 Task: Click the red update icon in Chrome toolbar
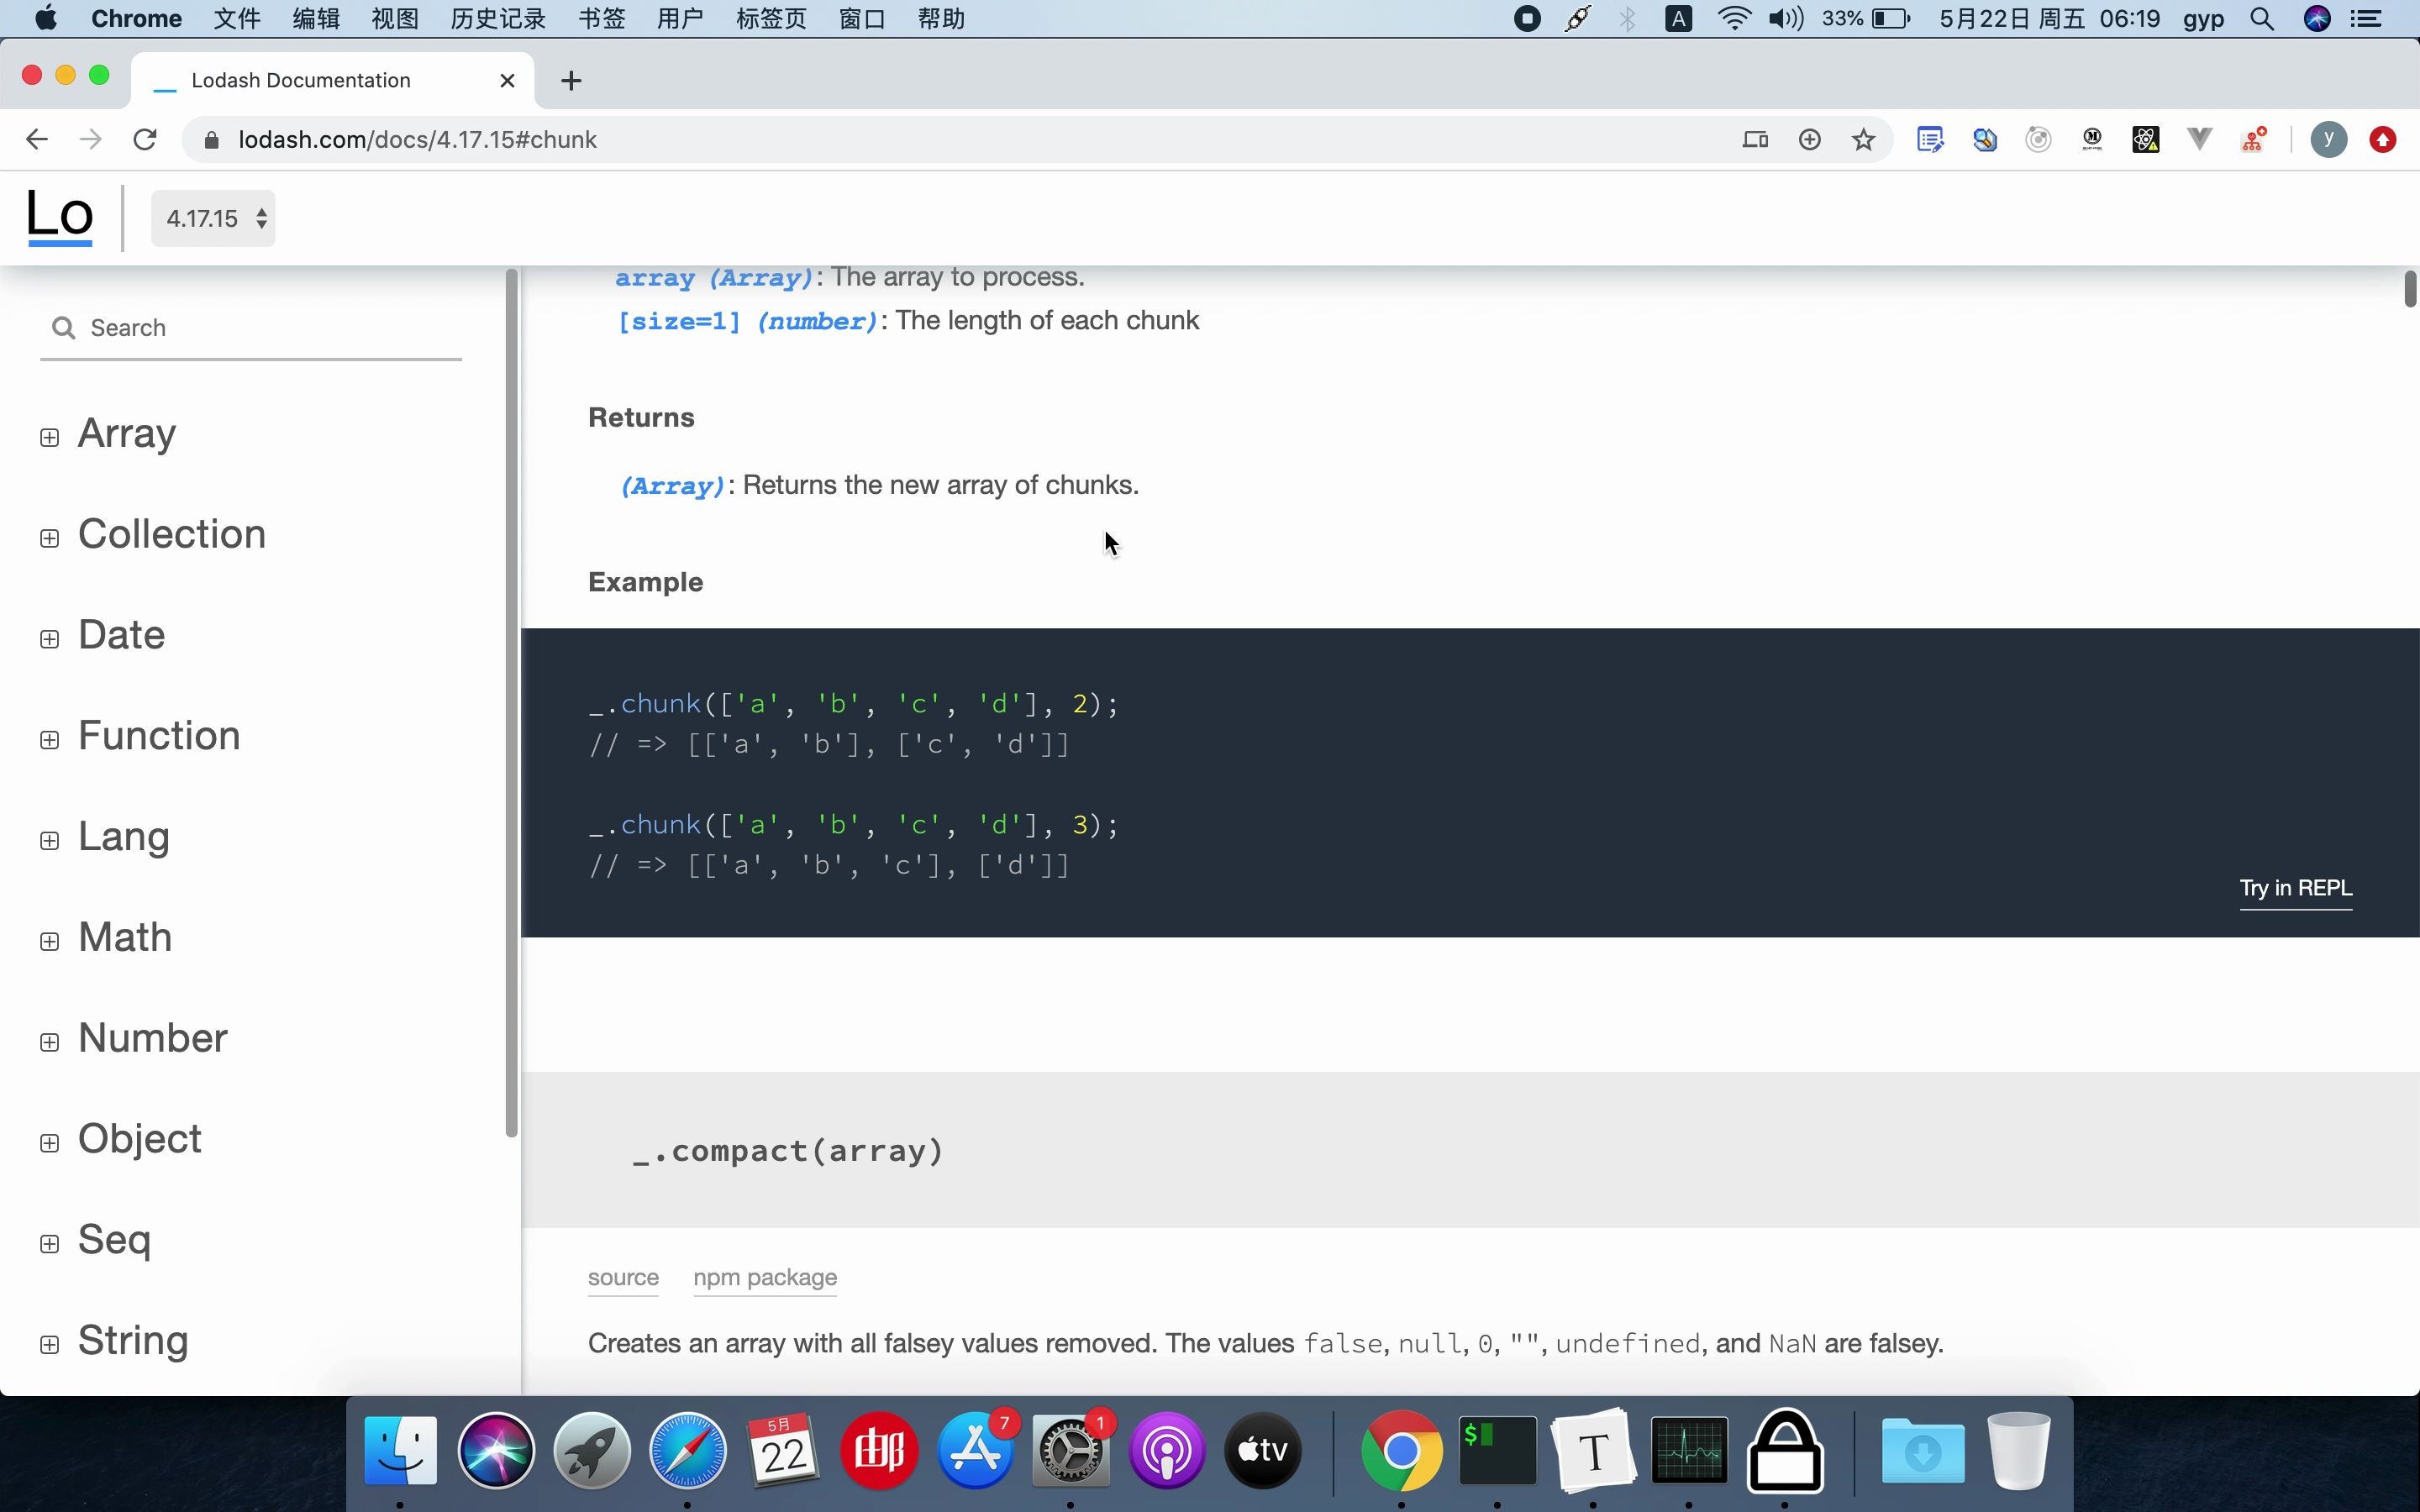click(2383, 139)
